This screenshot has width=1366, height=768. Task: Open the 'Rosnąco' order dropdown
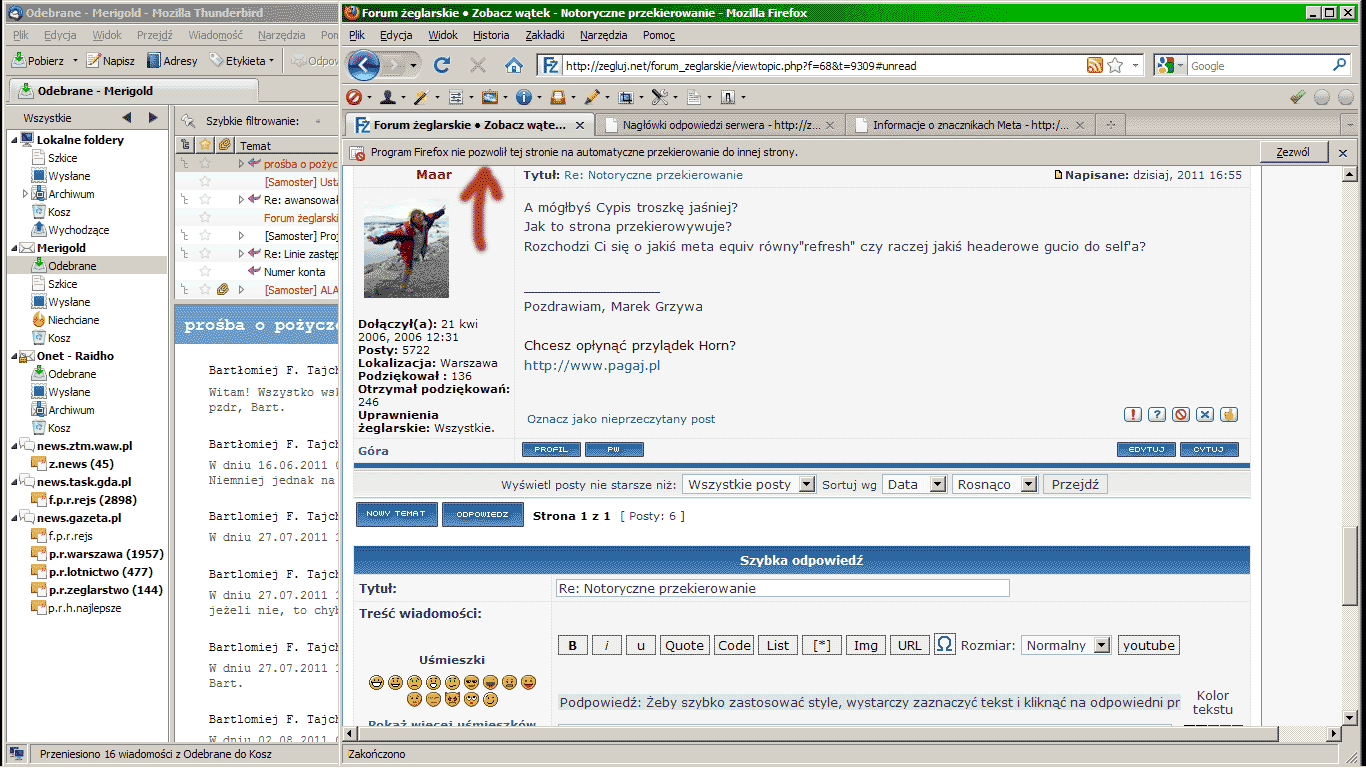994,484
